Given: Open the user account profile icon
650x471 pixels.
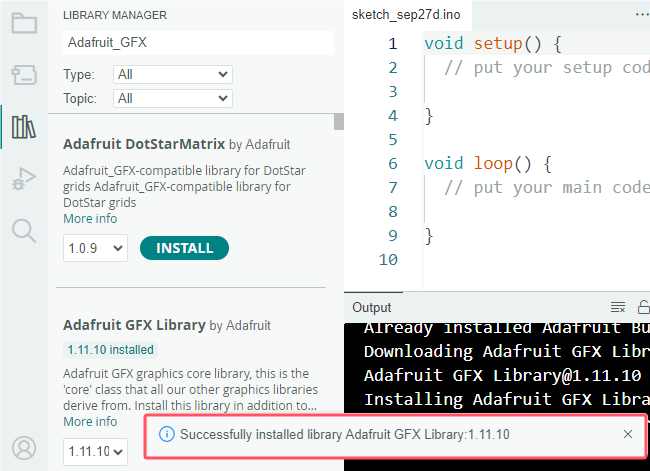Looking at the screenshot, I should click(24, 448).
